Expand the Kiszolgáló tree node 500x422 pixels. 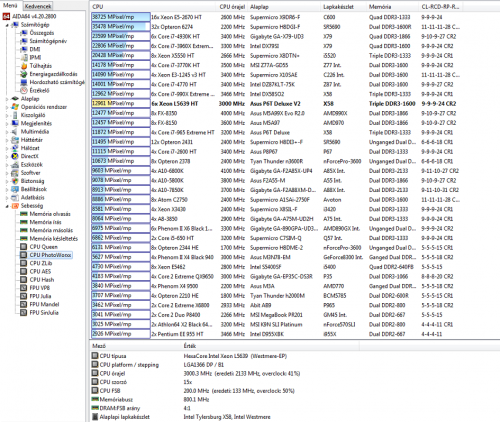7,115
